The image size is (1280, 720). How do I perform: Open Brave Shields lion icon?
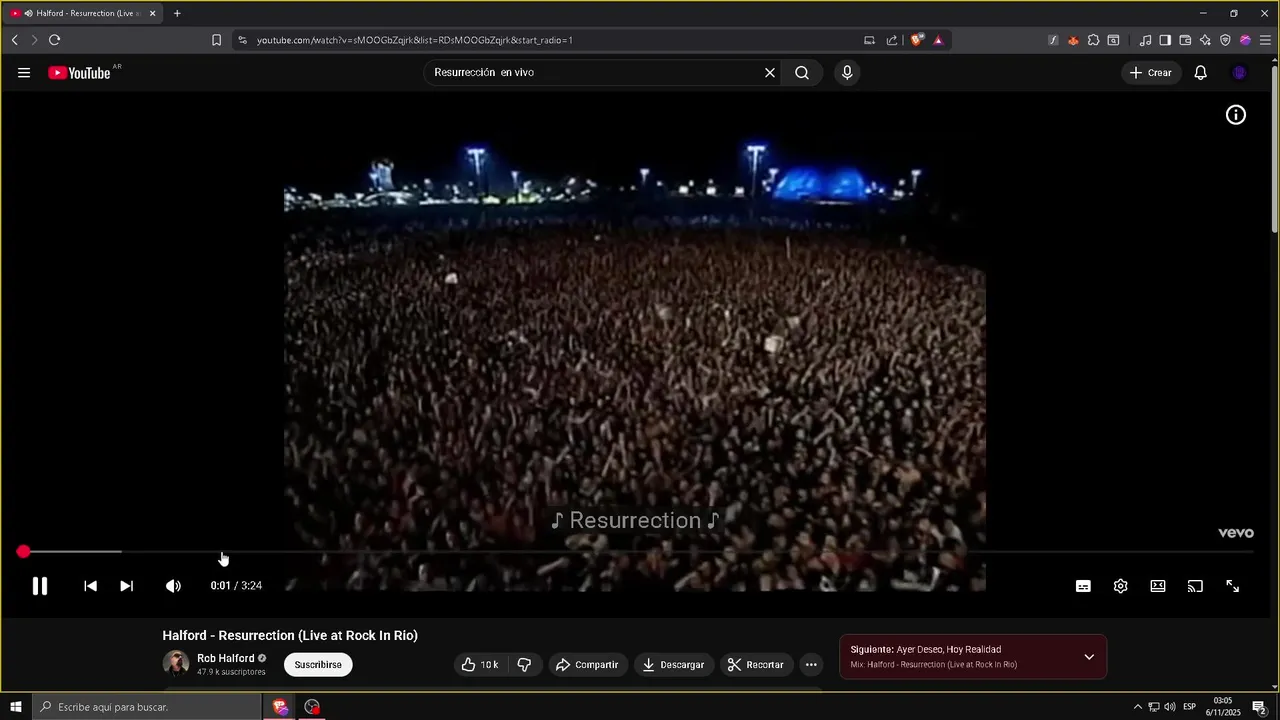(916, 40)
